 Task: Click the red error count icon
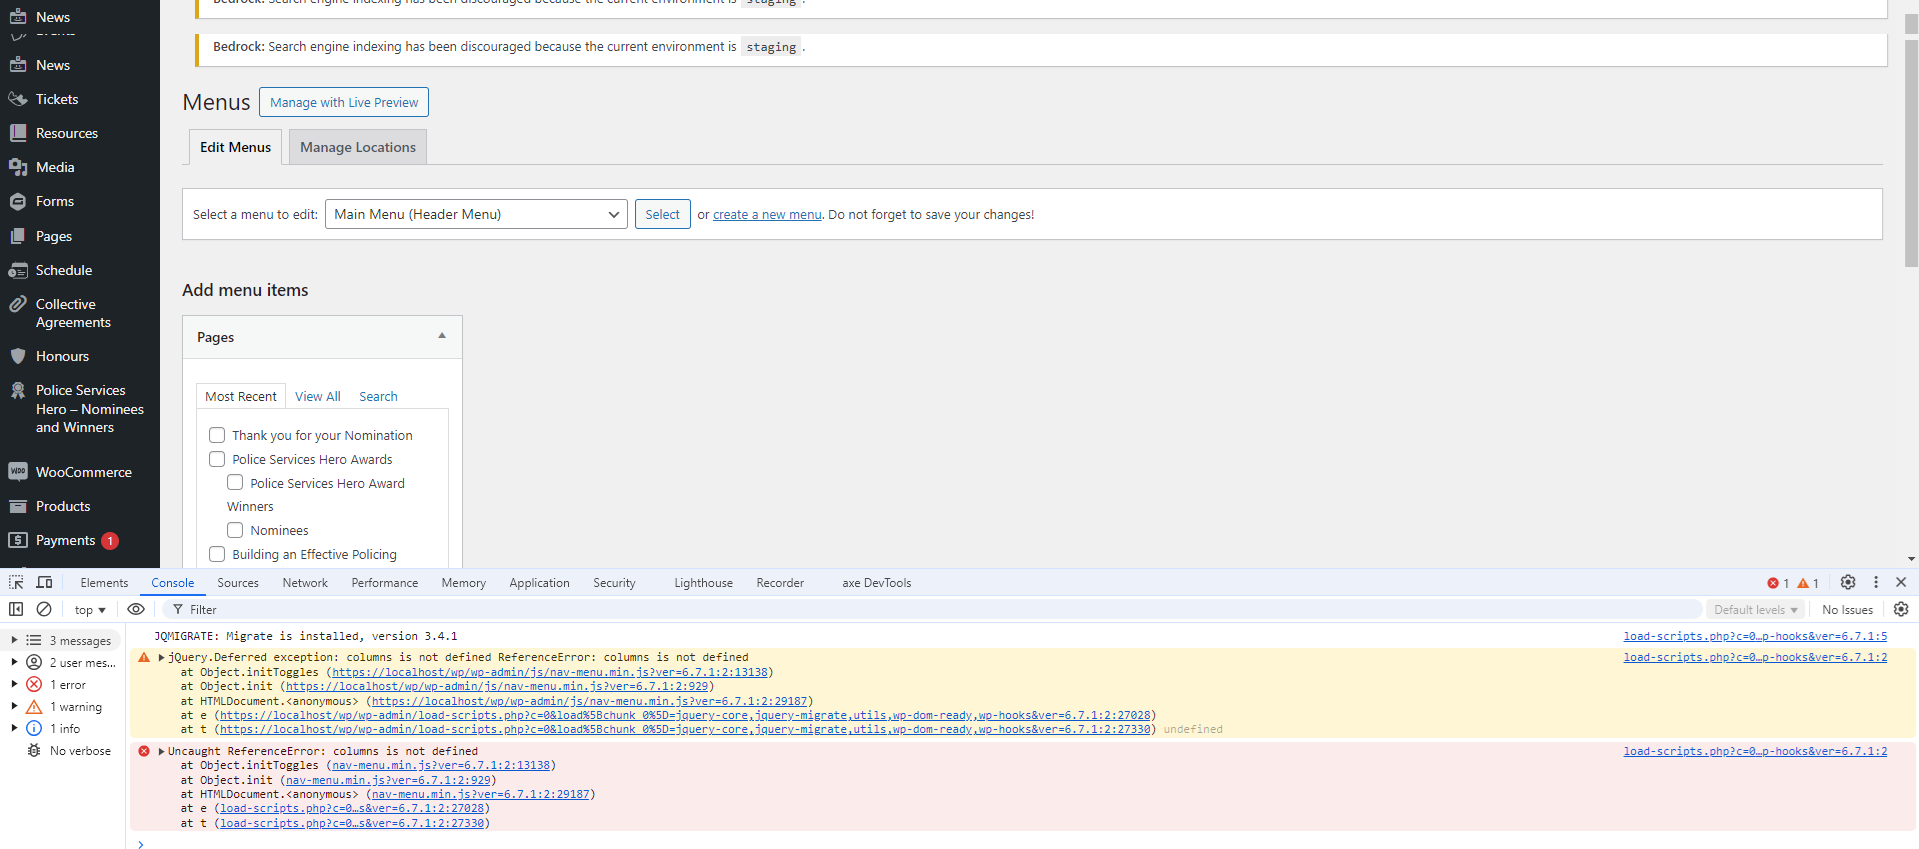pyautogui.click(x=1773, y=583)
